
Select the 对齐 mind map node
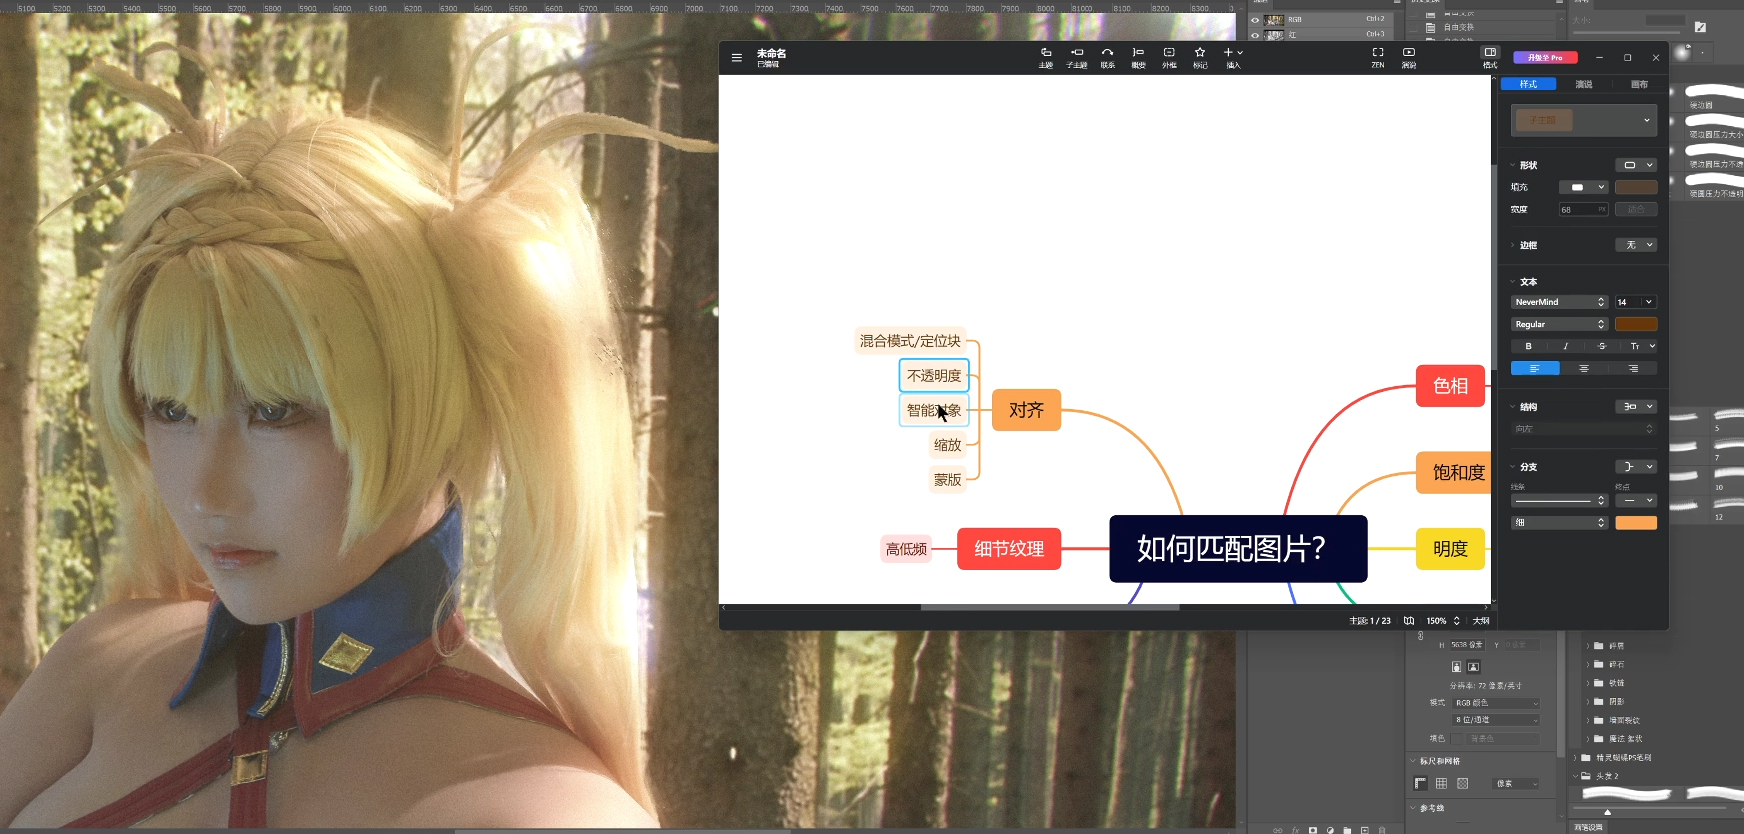coord(1026,410)
